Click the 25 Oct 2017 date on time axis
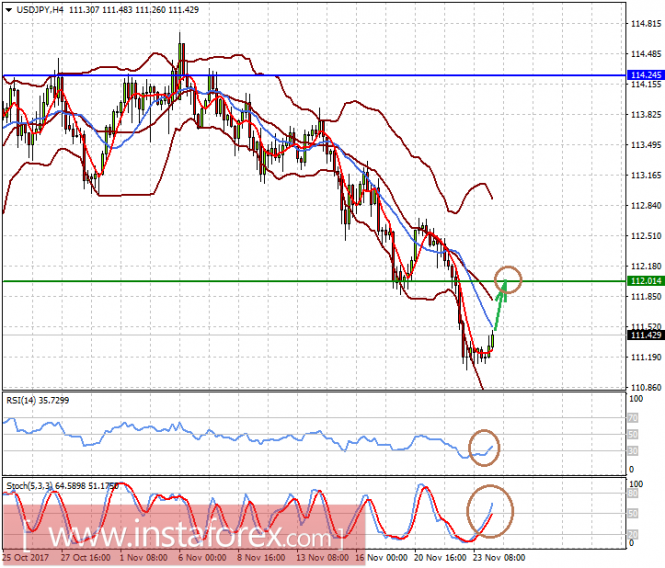Screen dimensions: 665x568 click(25, 558)
